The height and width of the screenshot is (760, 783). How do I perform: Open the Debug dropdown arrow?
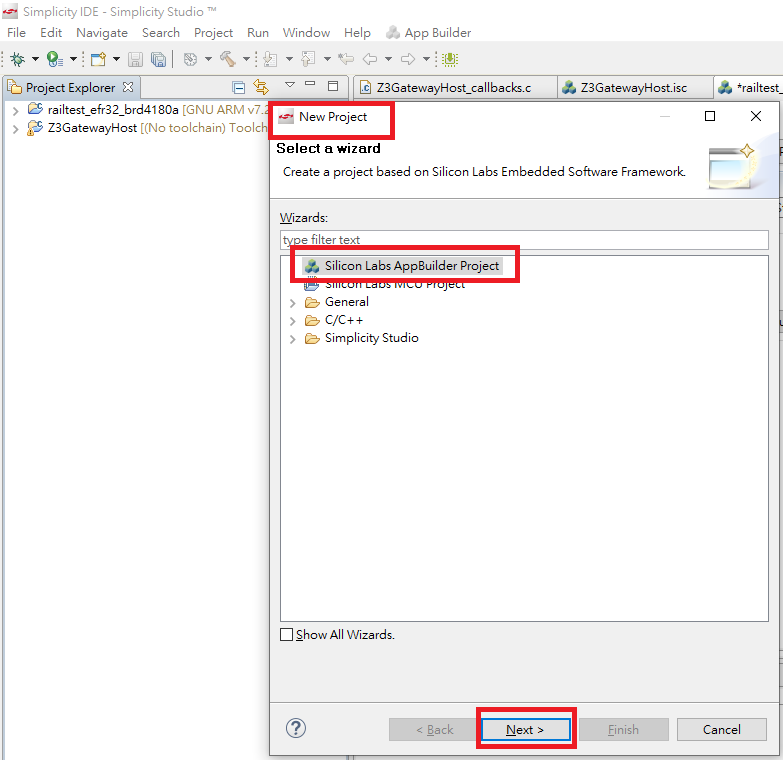click(35, 59)
